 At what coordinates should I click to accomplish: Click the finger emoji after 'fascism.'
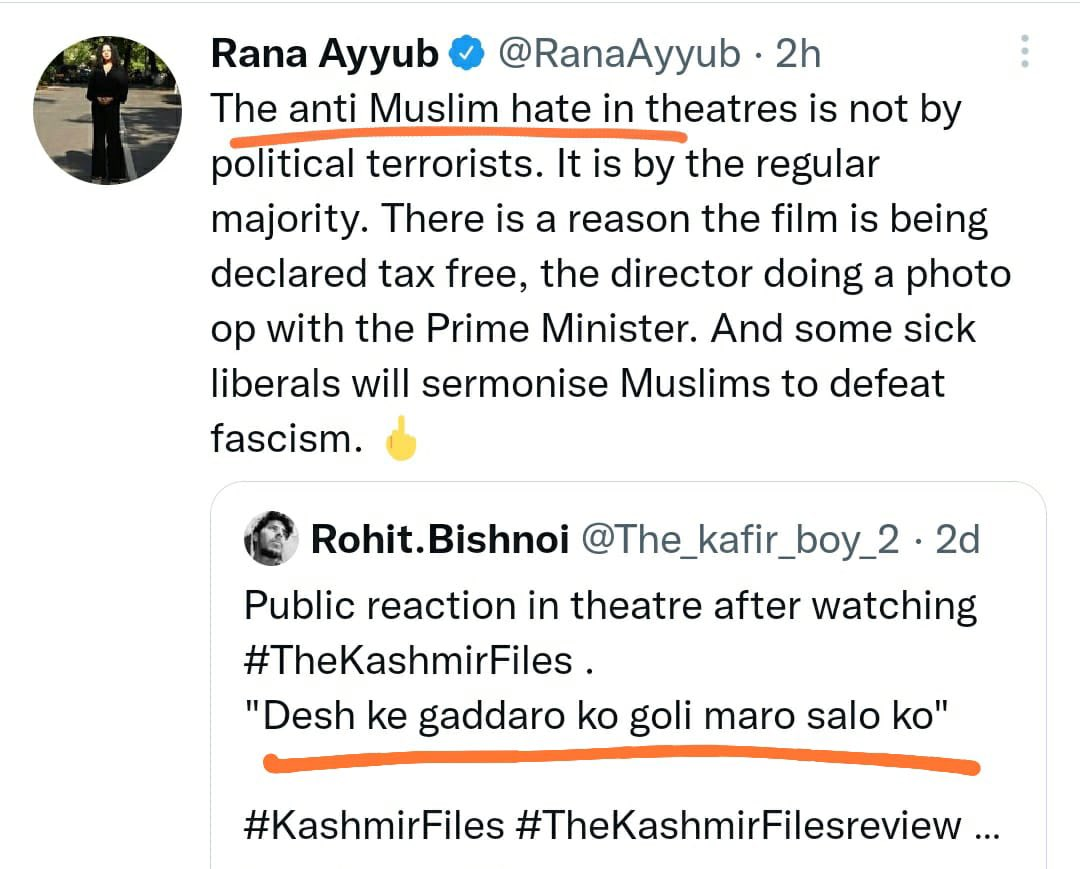click(400, 439)
